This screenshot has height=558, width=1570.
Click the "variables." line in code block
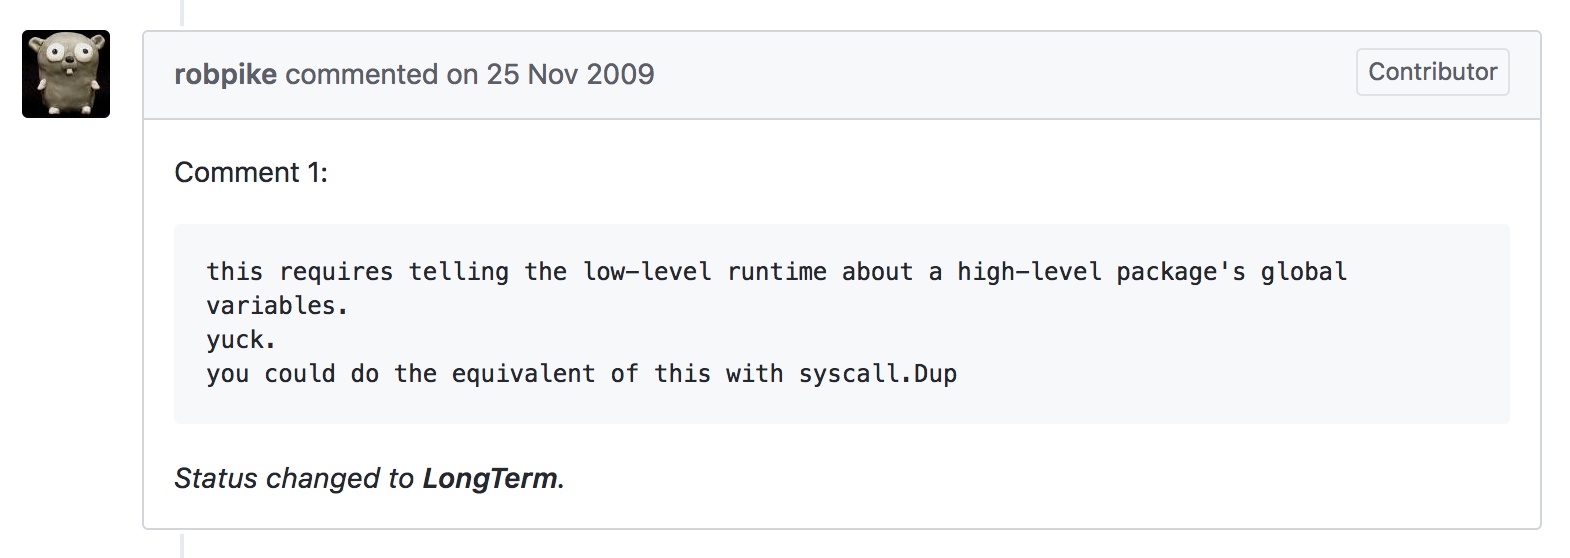point(277,306)
